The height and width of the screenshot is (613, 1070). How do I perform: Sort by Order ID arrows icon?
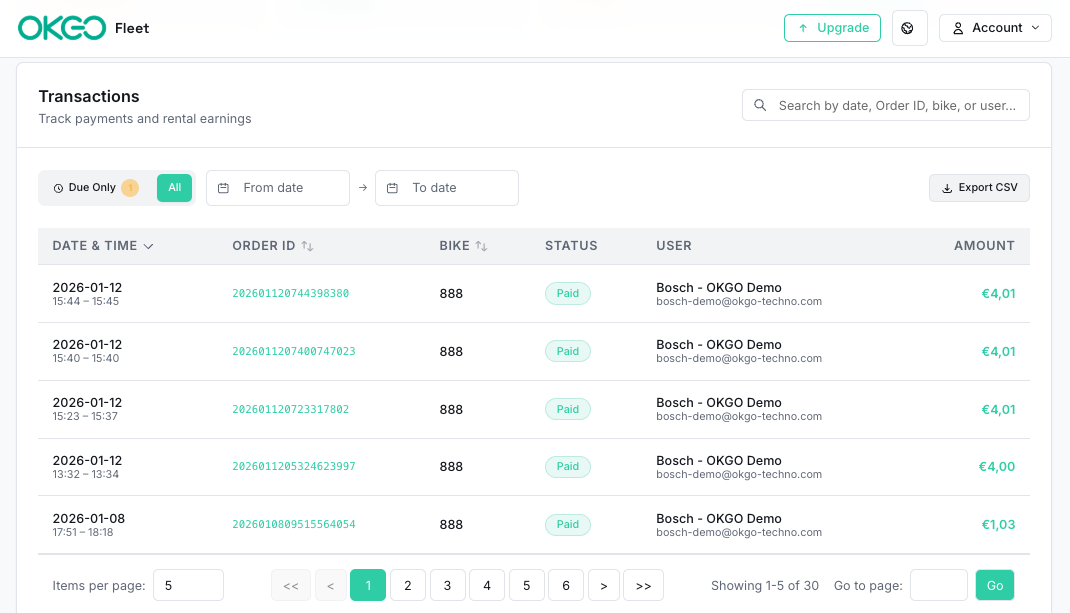click(308, 246)
